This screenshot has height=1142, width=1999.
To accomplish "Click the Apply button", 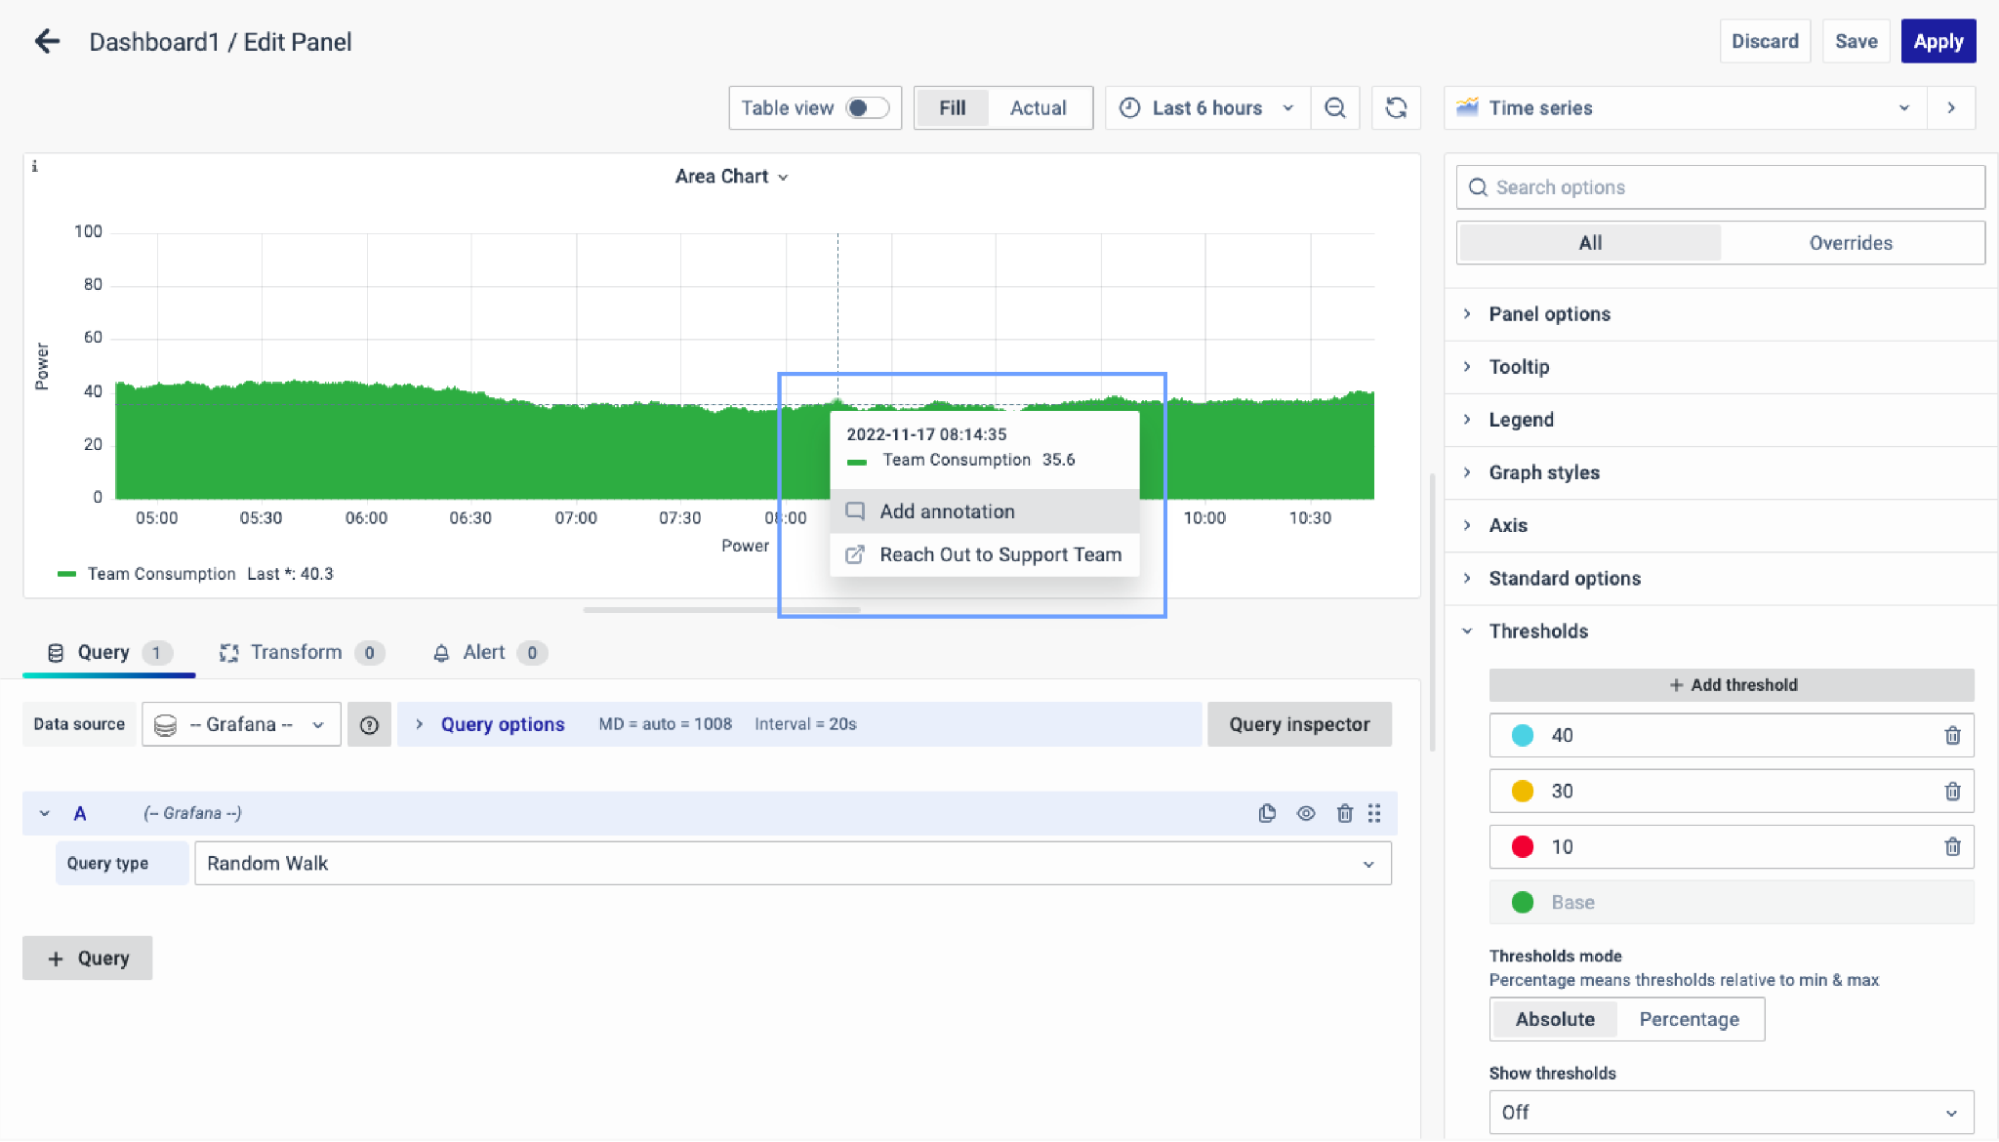I will point(1937,41).
